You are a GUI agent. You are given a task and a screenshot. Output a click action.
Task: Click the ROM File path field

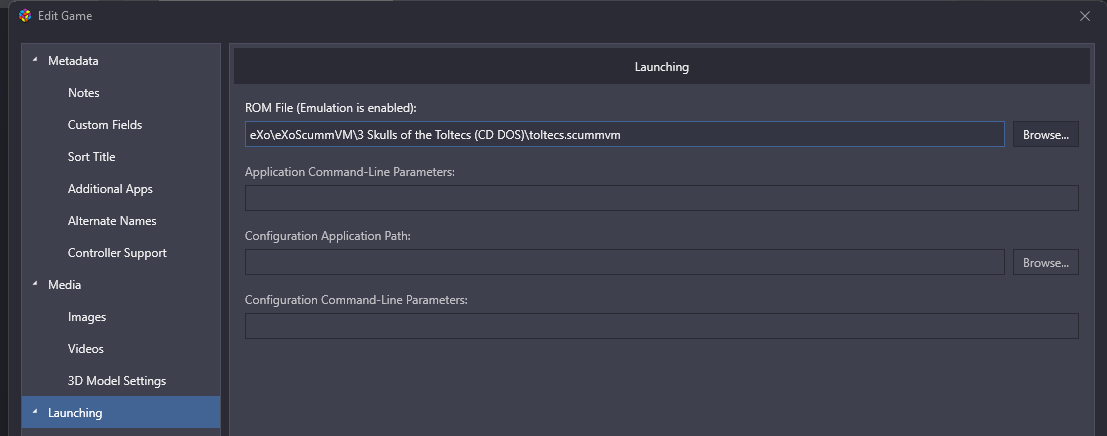(x=624, y=134)
